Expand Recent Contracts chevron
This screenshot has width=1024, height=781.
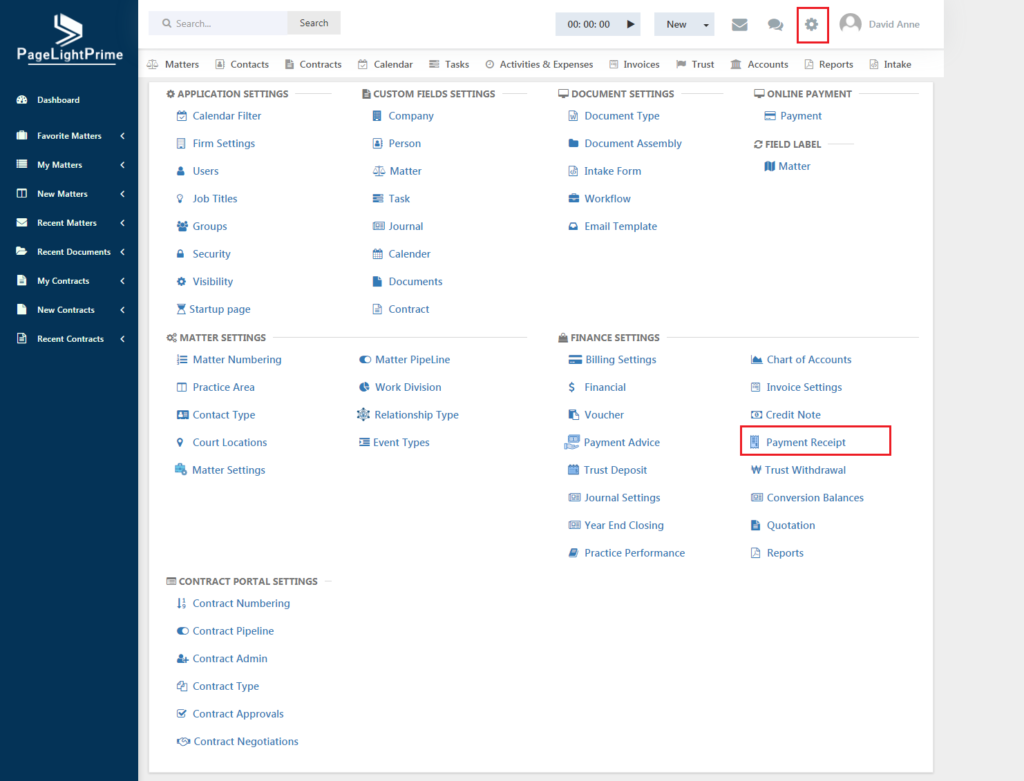122,338
